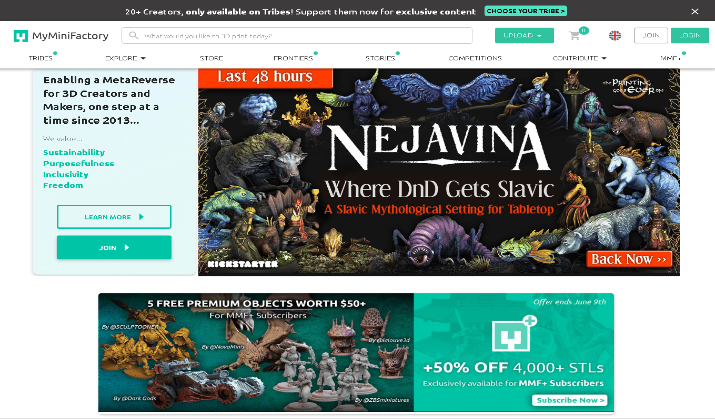This screenshot has width=715, height=420.
Task: Open the shopping cart icon
Action: point(575,36)
